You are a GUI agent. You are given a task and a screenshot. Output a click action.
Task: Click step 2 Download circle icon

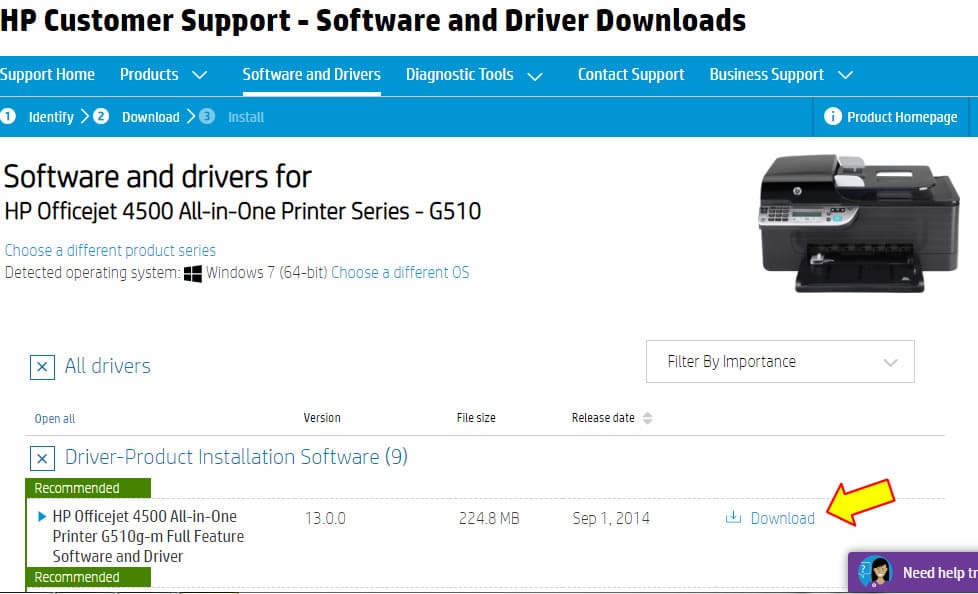[x=101, y=117]
